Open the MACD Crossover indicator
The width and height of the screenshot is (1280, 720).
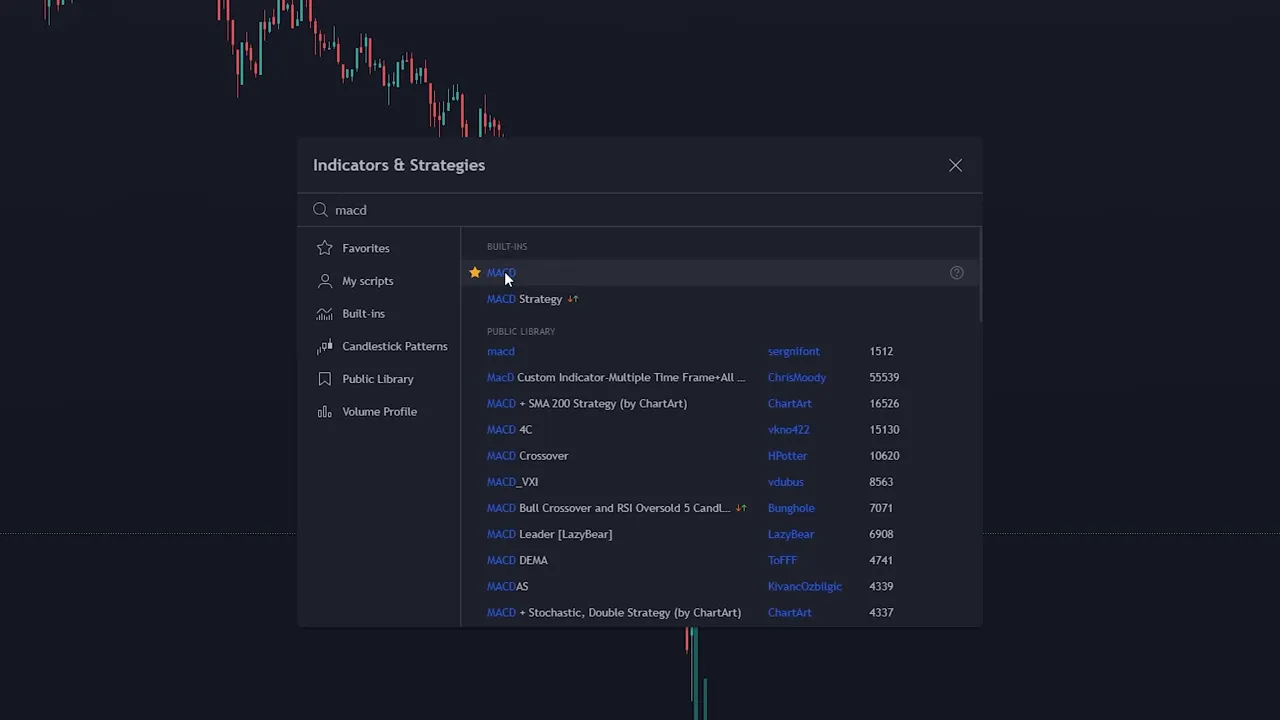tap(527, 455)
